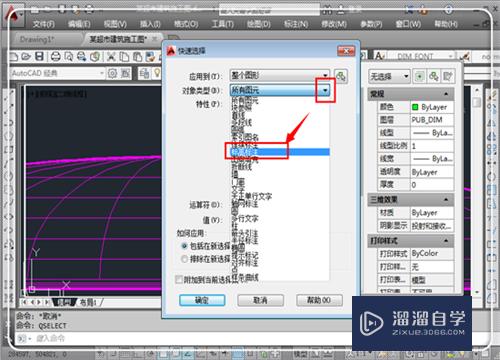Click the Paste clipboard toolbar icon
500x360 pixels.
point(137,57)
